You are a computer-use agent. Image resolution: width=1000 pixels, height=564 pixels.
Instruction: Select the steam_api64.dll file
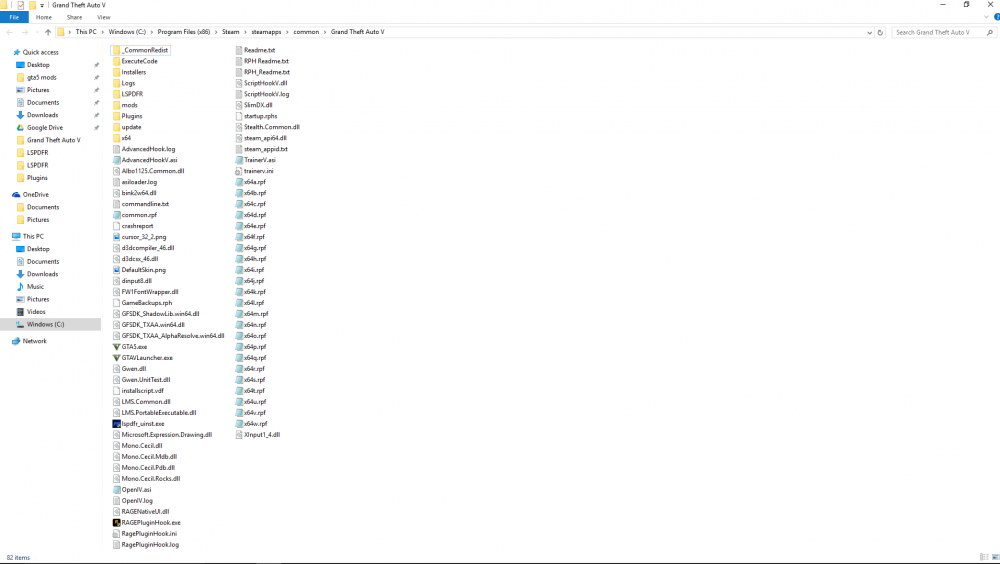pyautogui.click(x=265, y=138)
